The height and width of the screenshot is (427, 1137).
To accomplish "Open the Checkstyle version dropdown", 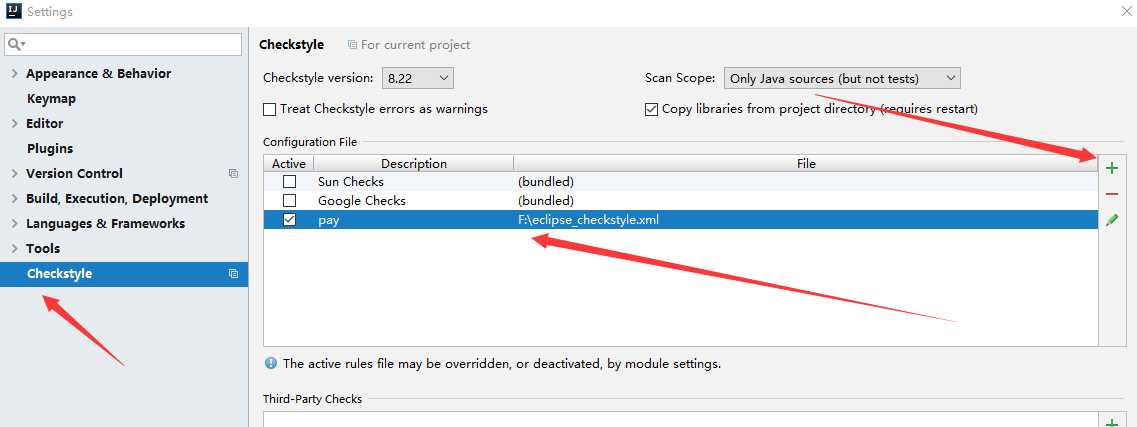I will coord(418,78).
